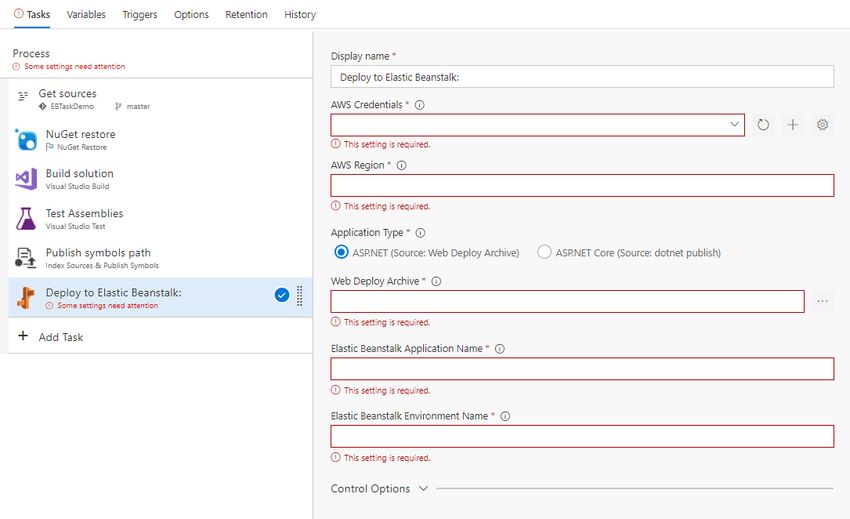Show info for AWS Credentials
Image resolution: width=850 pixels, height=519 pixels.
click(x=420, y=105)
